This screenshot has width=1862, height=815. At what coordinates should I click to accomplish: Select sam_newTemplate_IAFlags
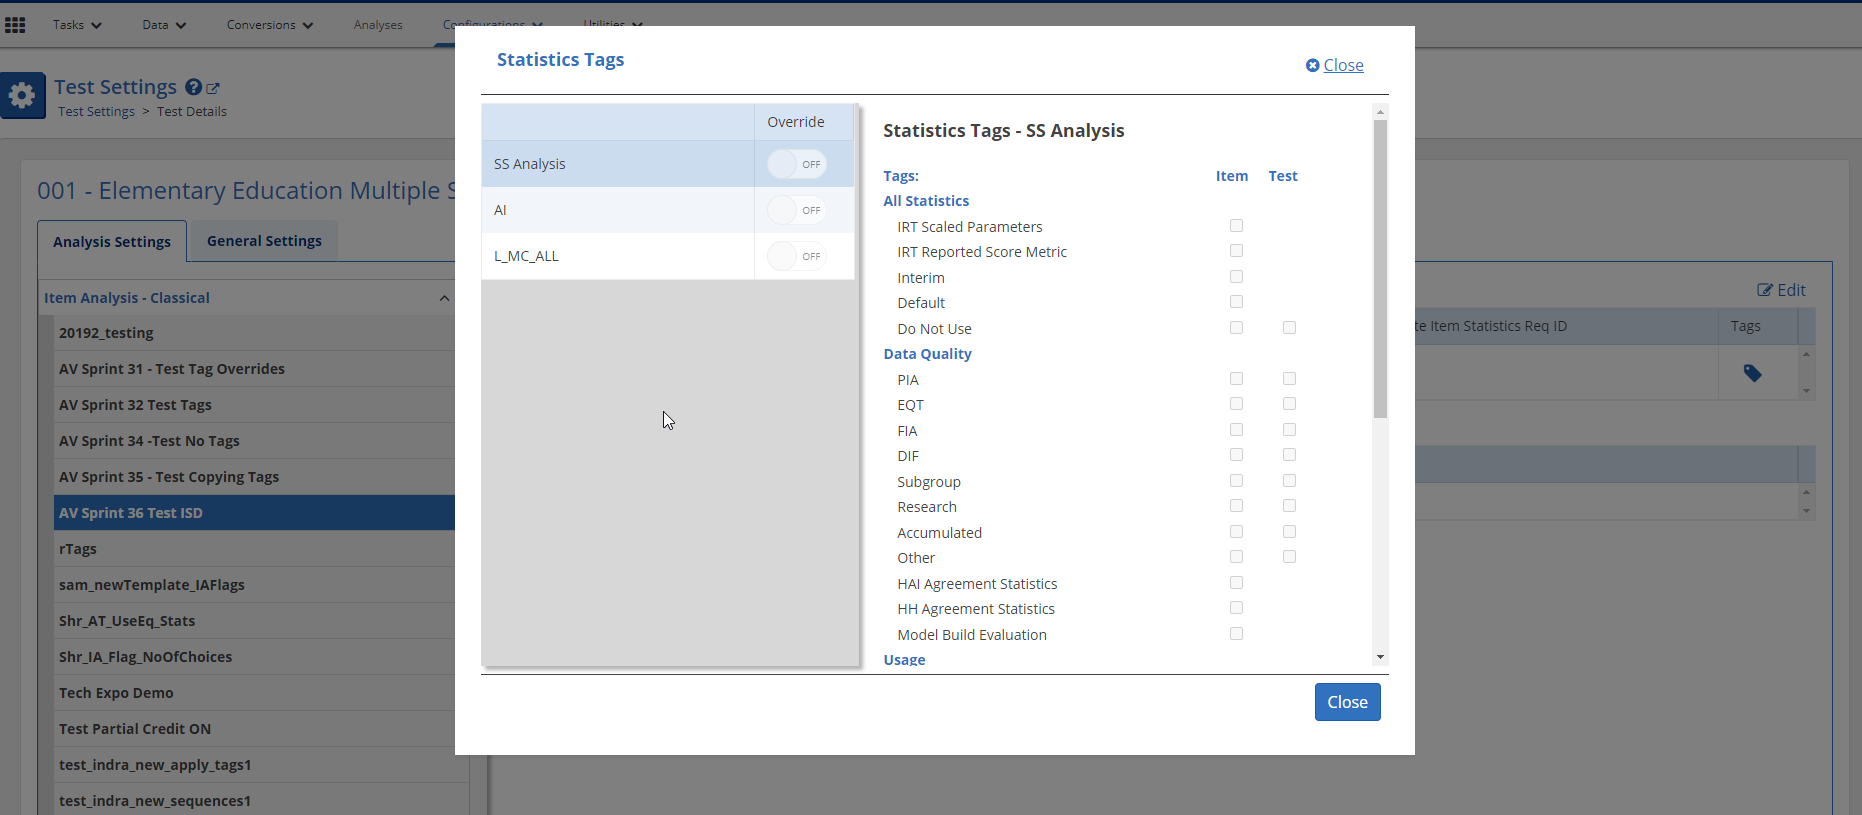pyautogui.click(x=254, y=585)
